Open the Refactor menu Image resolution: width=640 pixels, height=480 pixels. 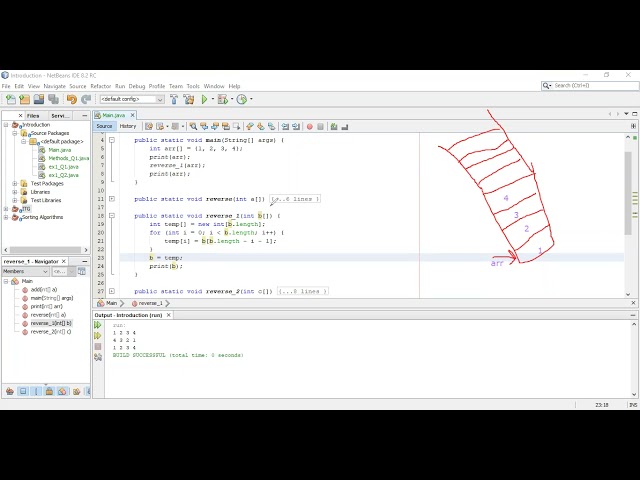click(100, 86)
